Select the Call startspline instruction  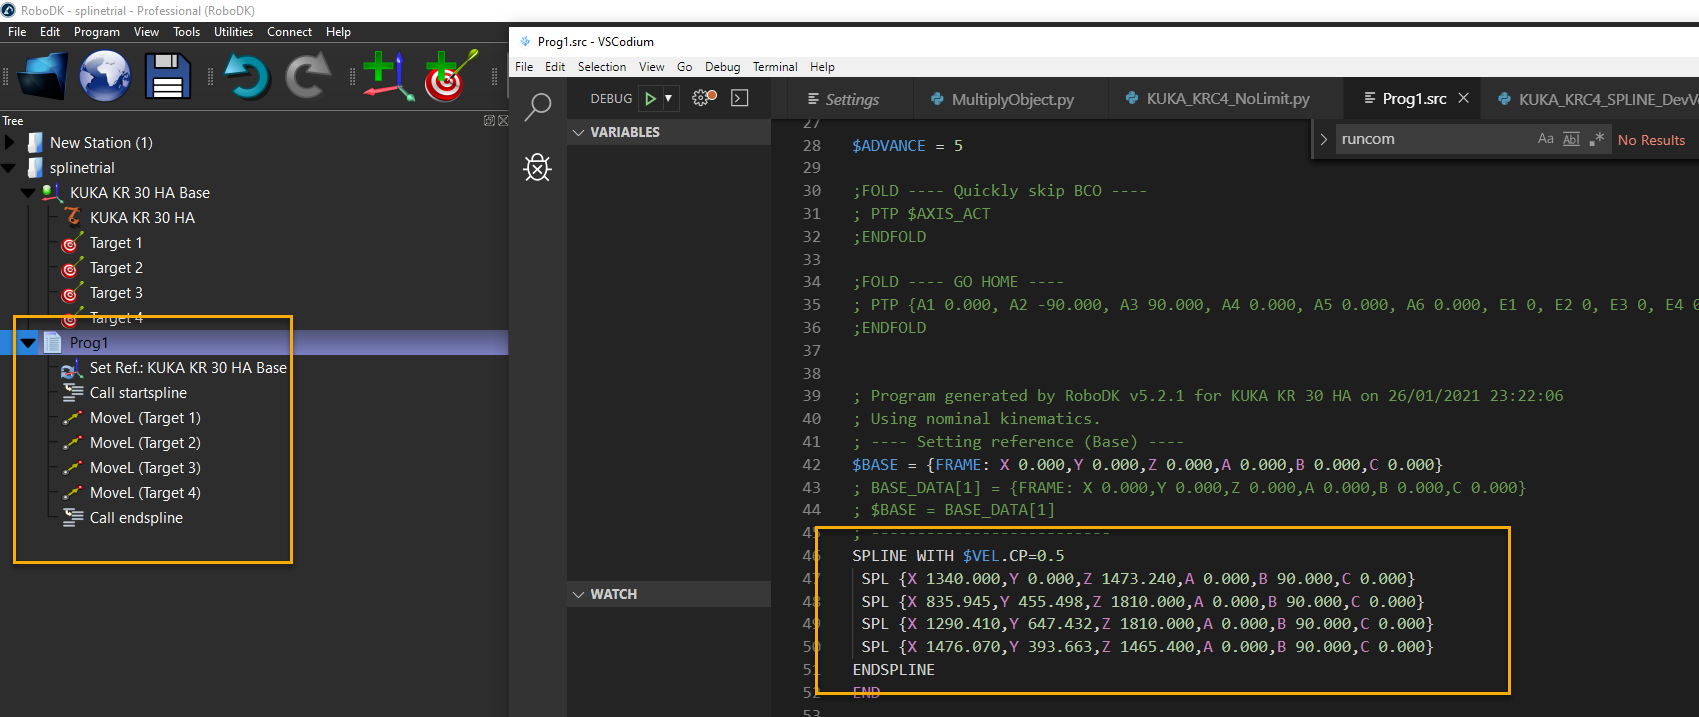point(138,393)
